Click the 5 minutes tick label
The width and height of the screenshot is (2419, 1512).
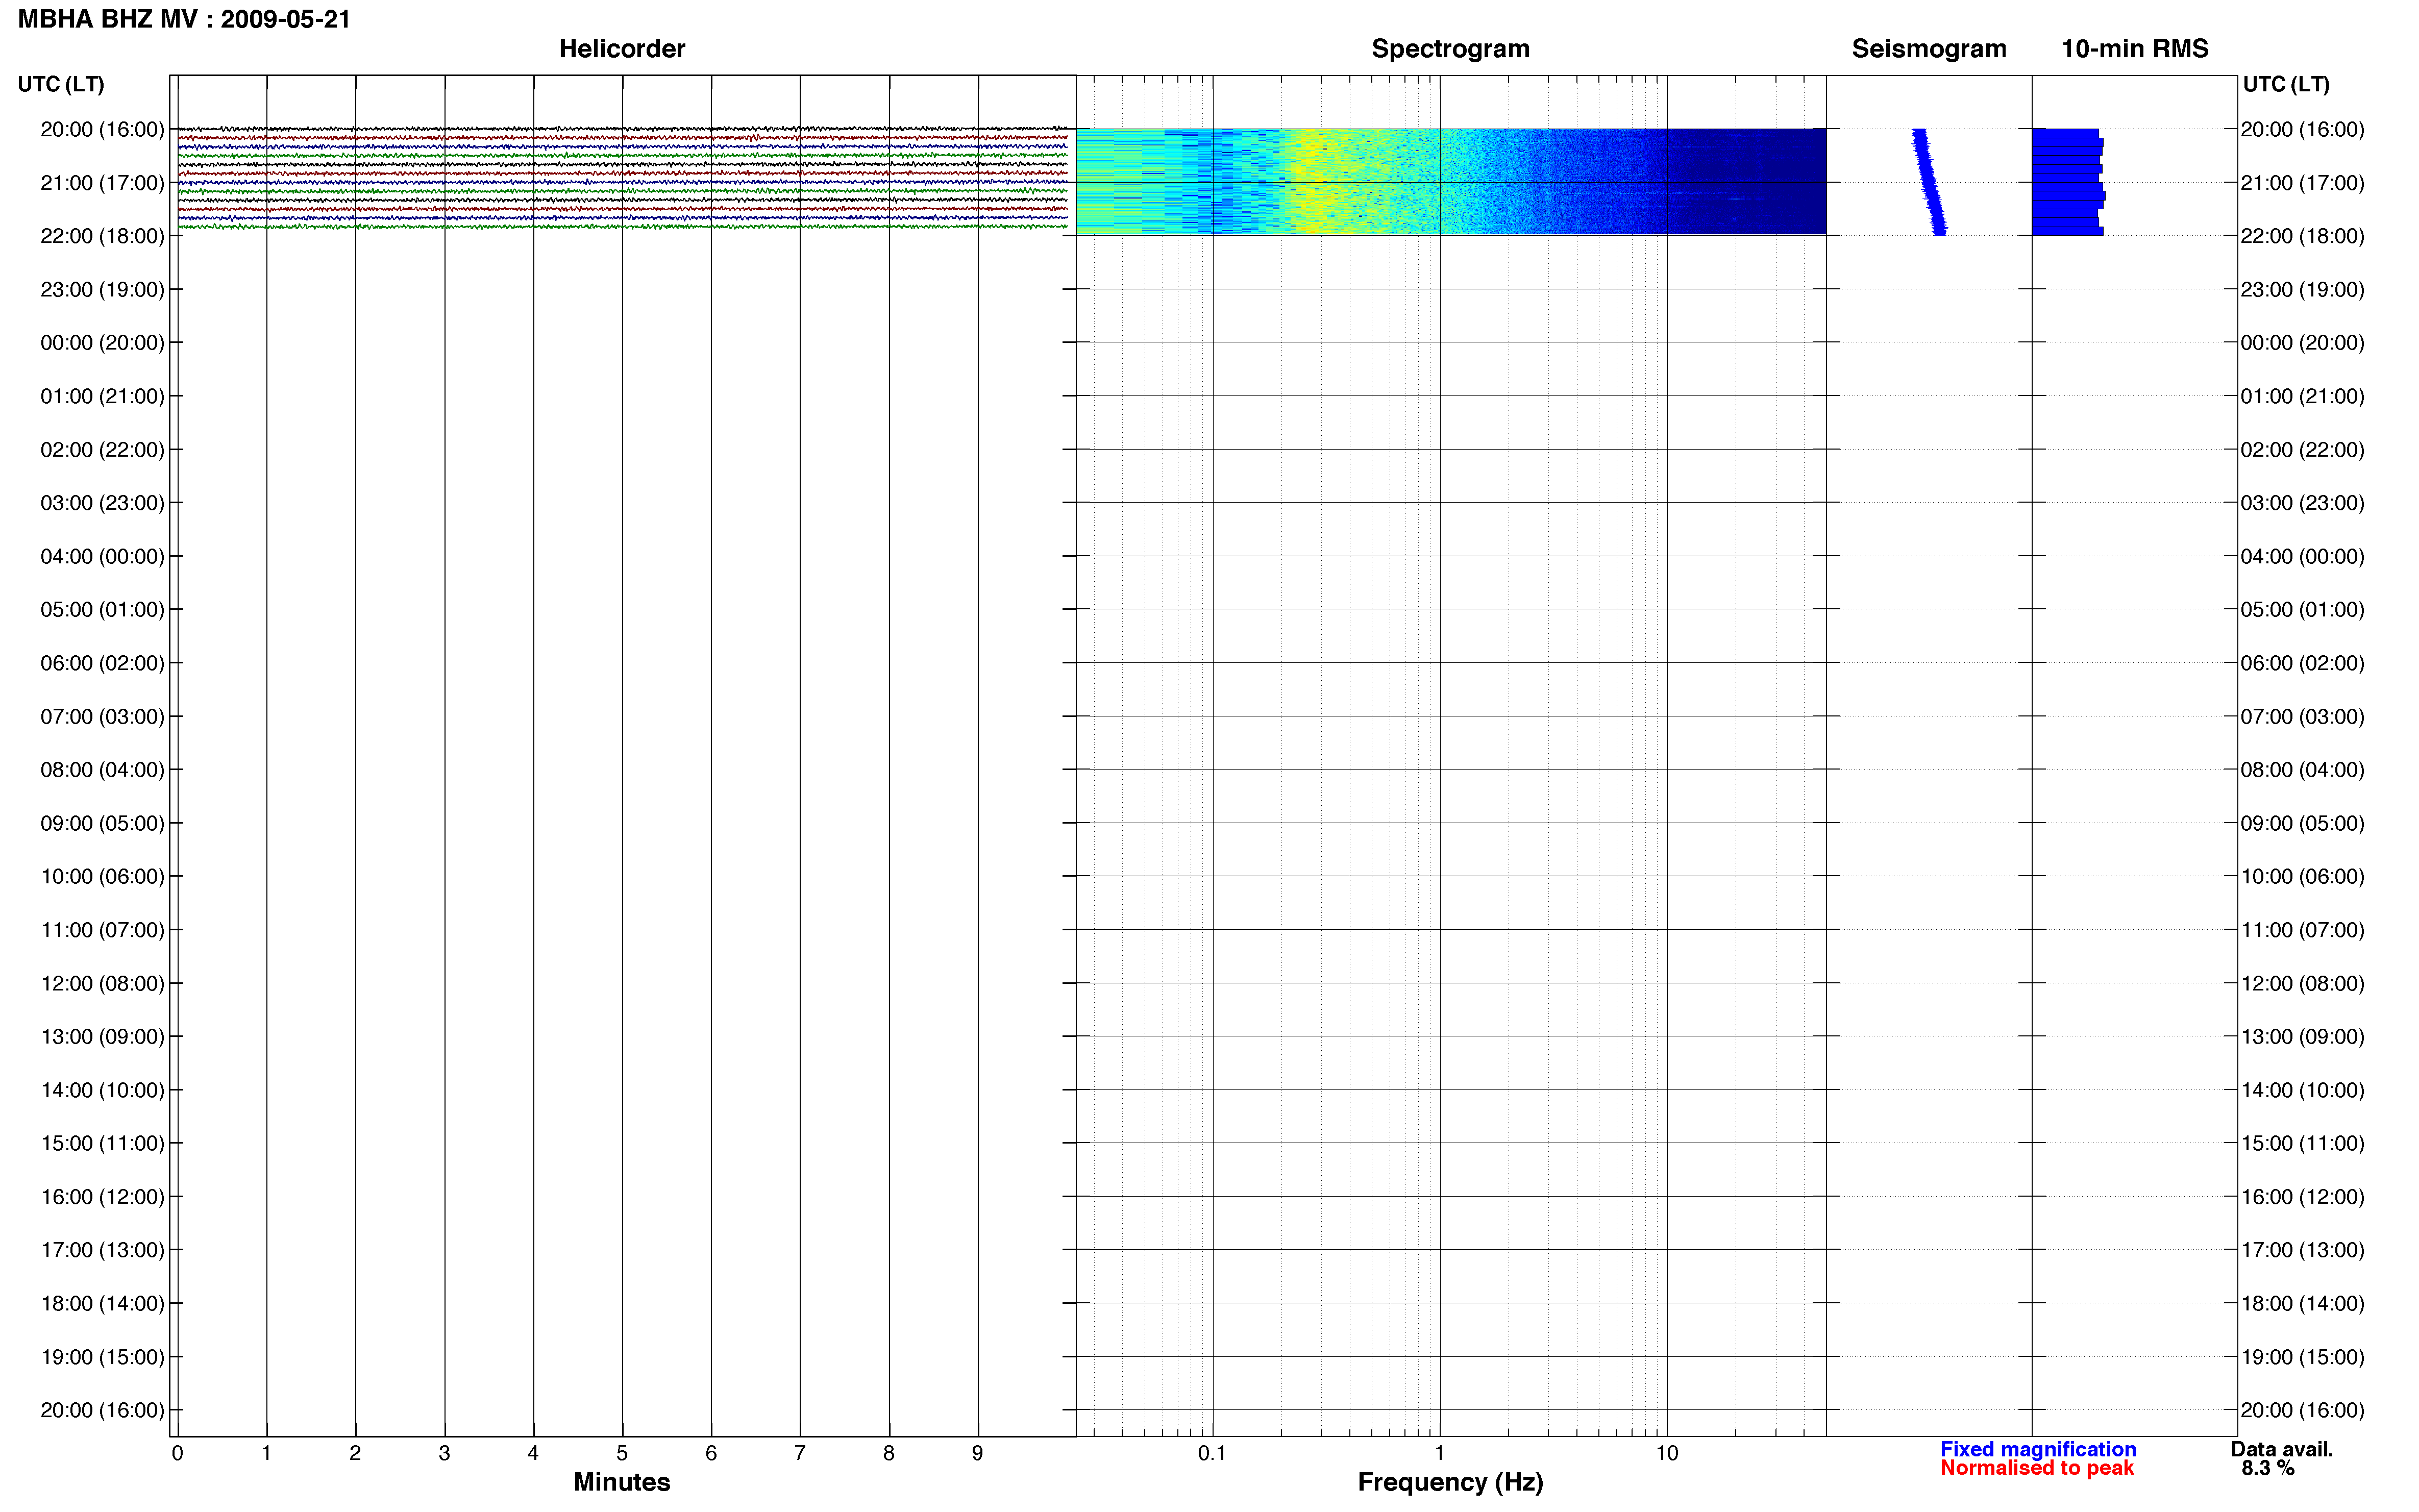(622, 1453)
